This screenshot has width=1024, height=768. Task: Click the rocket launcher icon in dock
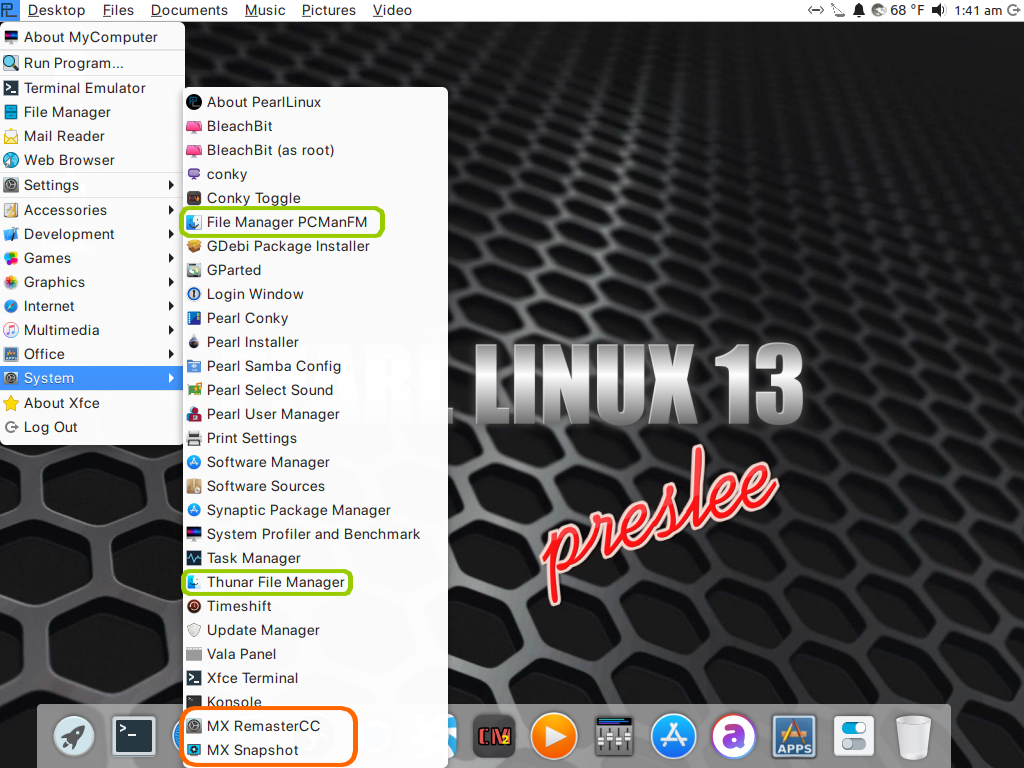(74, 737)
